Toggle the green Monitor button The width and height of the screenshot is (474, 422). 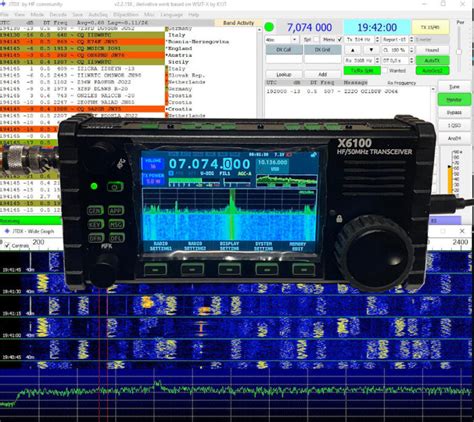pos(454,100)
